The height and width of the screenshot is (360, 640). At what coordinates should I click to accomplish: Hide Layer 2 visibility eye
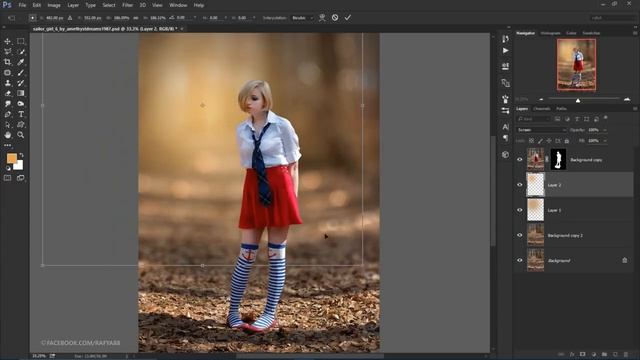pos(520,185)
